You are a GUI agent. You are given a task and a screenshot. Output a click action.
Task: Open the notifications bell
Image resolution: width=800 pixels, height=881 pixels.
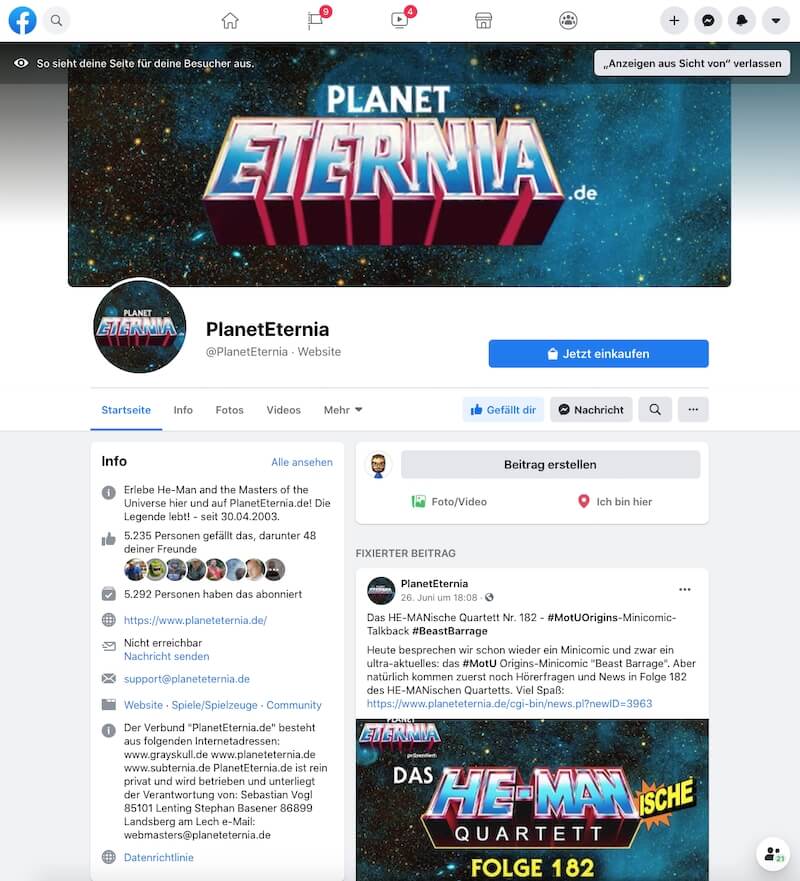pyautogui.click(x=742, y=21)
